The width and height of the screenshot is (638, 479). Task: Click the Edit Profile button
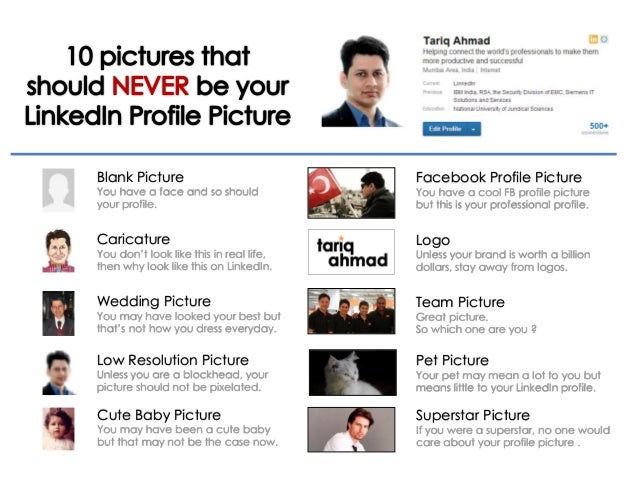click(x=445, y=129)
